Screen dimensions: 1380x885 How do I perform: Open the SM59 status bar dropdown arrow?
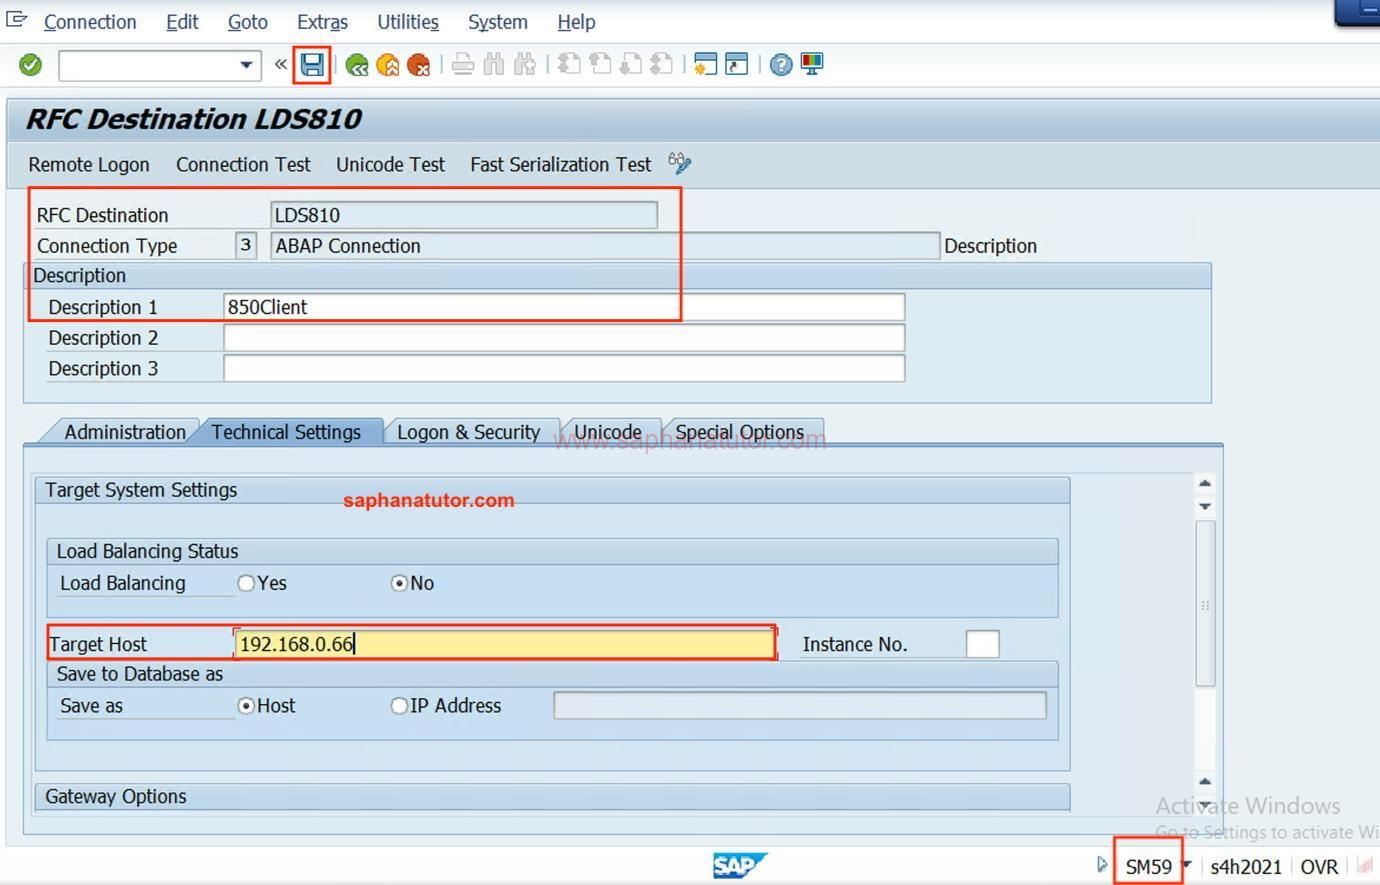1187,865
